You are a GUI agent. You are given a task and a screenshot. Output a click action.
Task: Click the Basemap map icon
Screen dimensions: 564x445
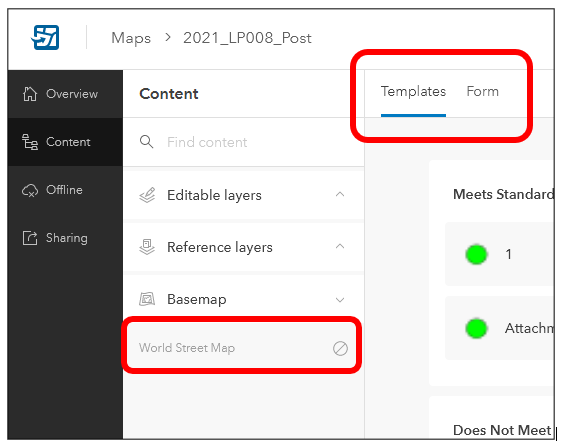pyautogui.click(x=147, y=299)
